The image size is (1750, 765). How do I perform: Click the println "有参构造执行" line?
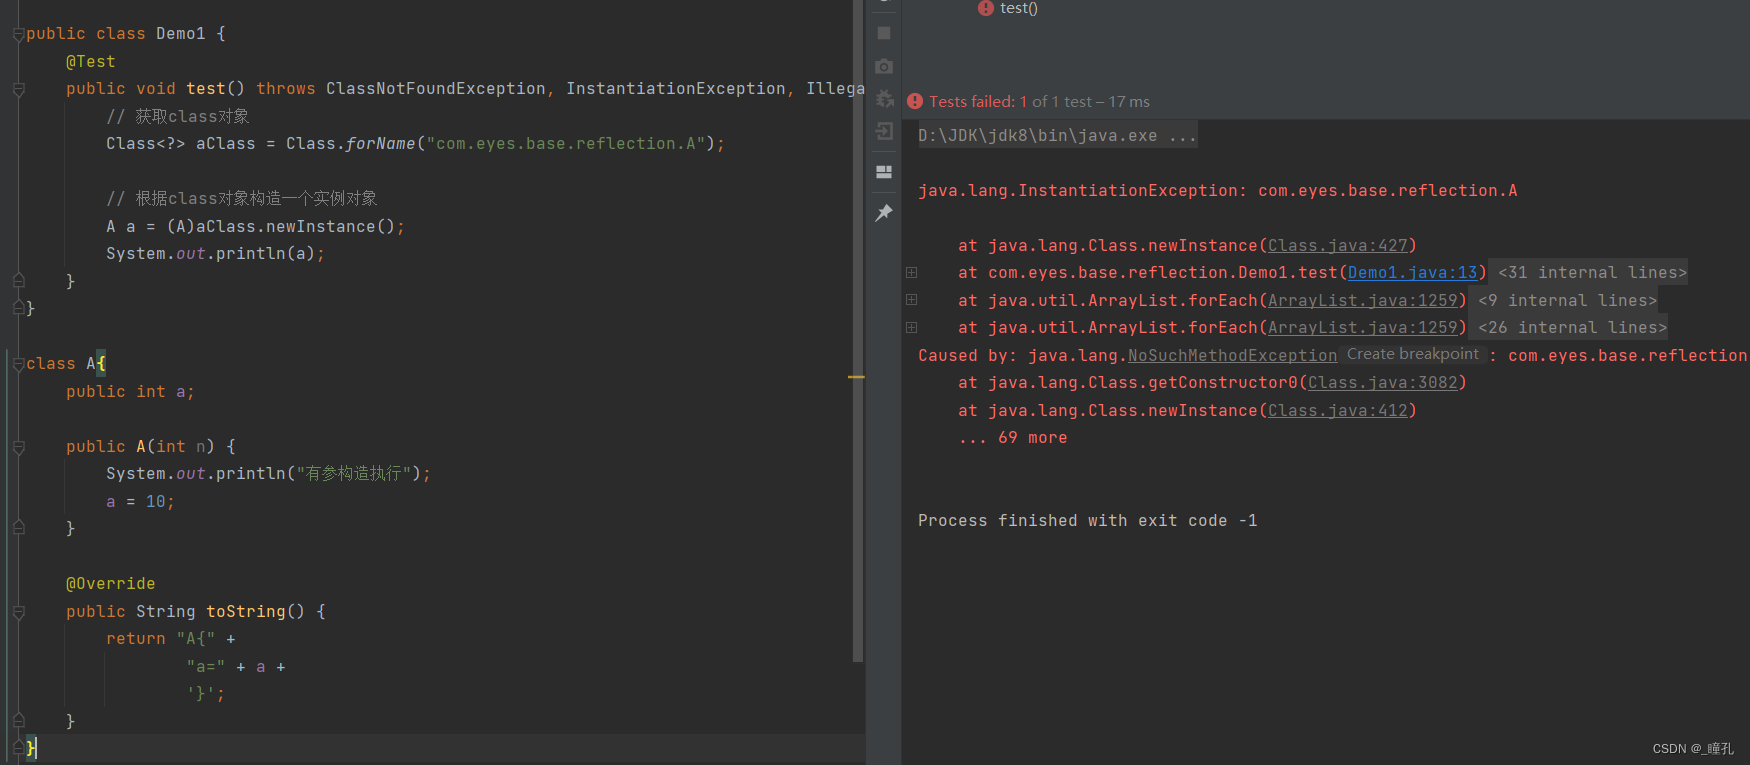[268, 473]
